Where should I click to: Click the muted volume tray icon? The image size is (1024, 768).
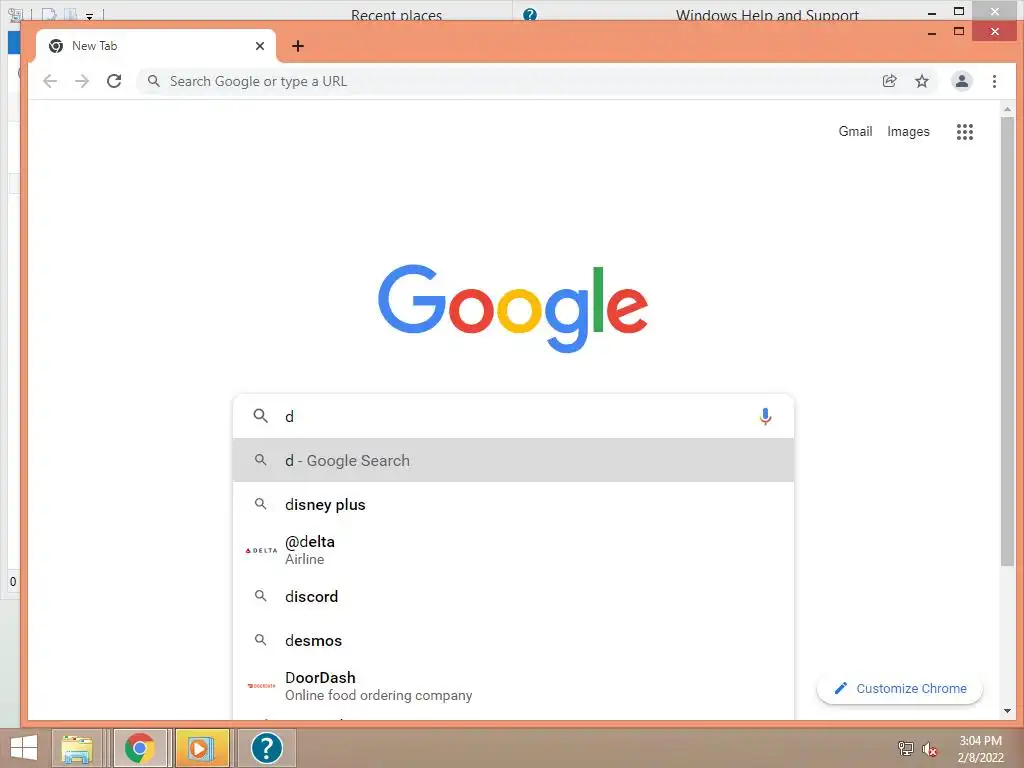pos(930,749)
